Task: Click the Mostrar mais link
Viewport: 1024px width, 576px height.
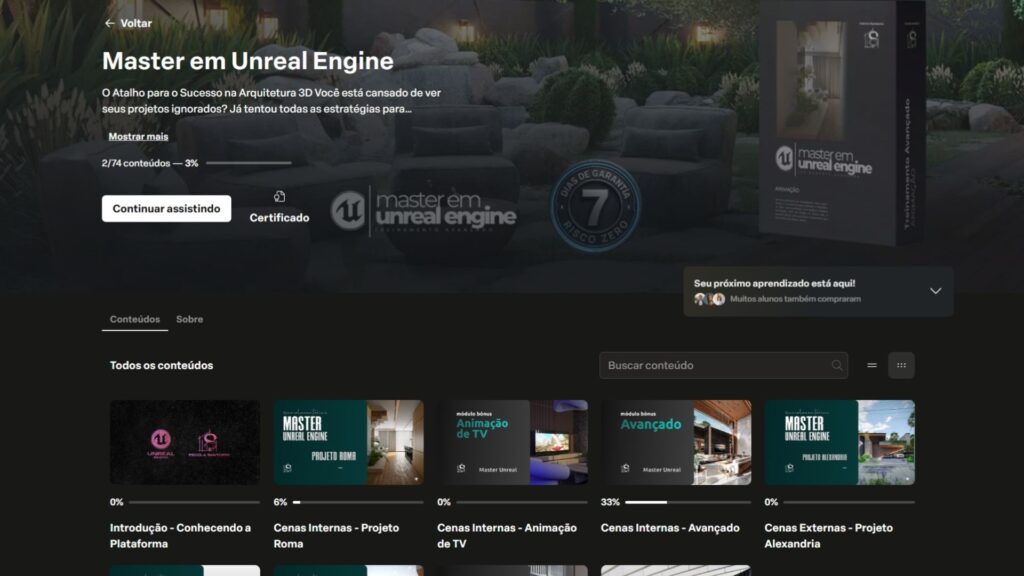Action: tap(138, 136)
